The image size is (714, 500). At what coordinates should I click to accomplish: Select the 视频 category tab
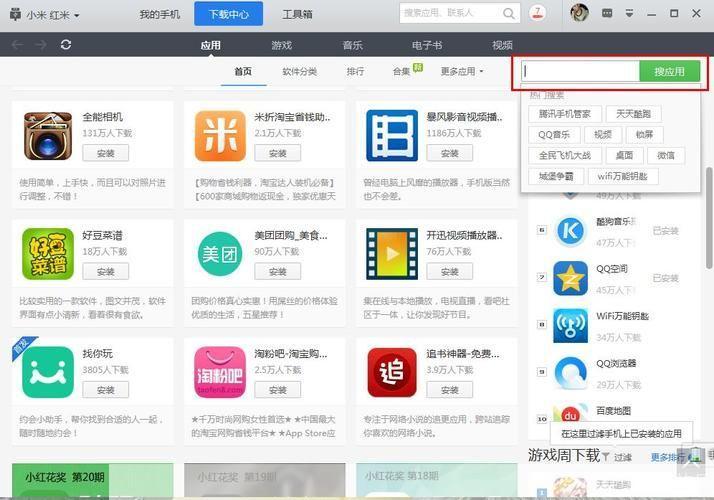pyautogui.click(x=502, y=45)
